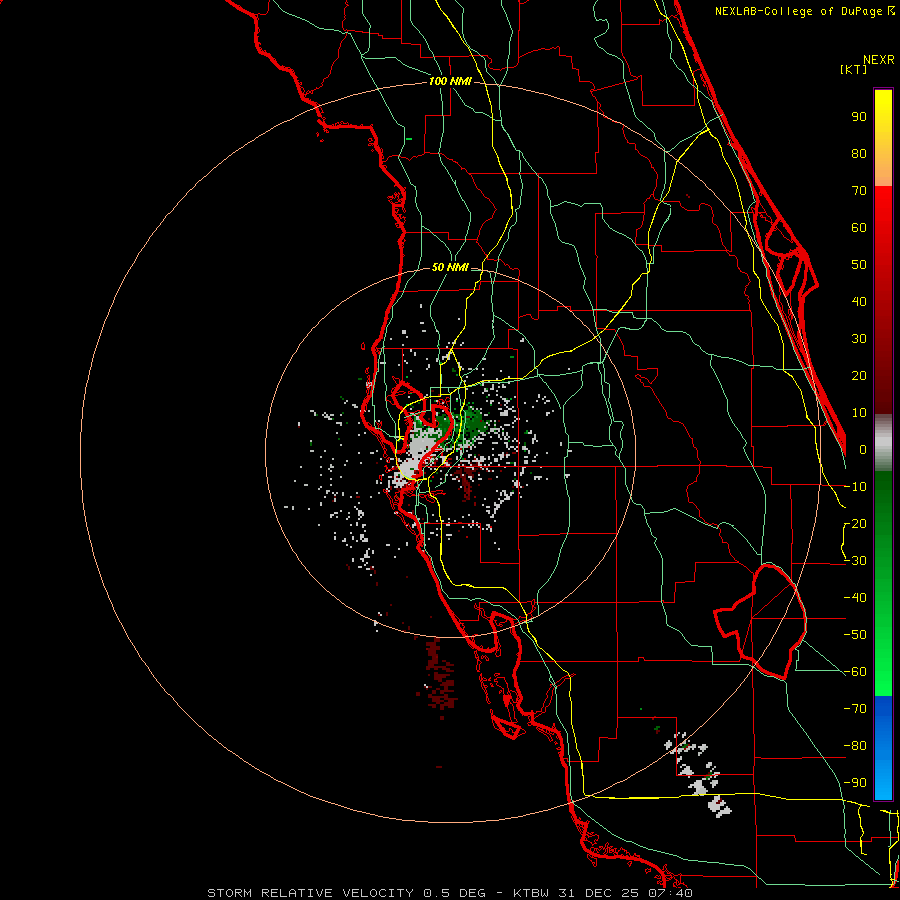Click the 100 NMI range ring label
Viewport: 900px width, 900px height.
pos(450,82)
